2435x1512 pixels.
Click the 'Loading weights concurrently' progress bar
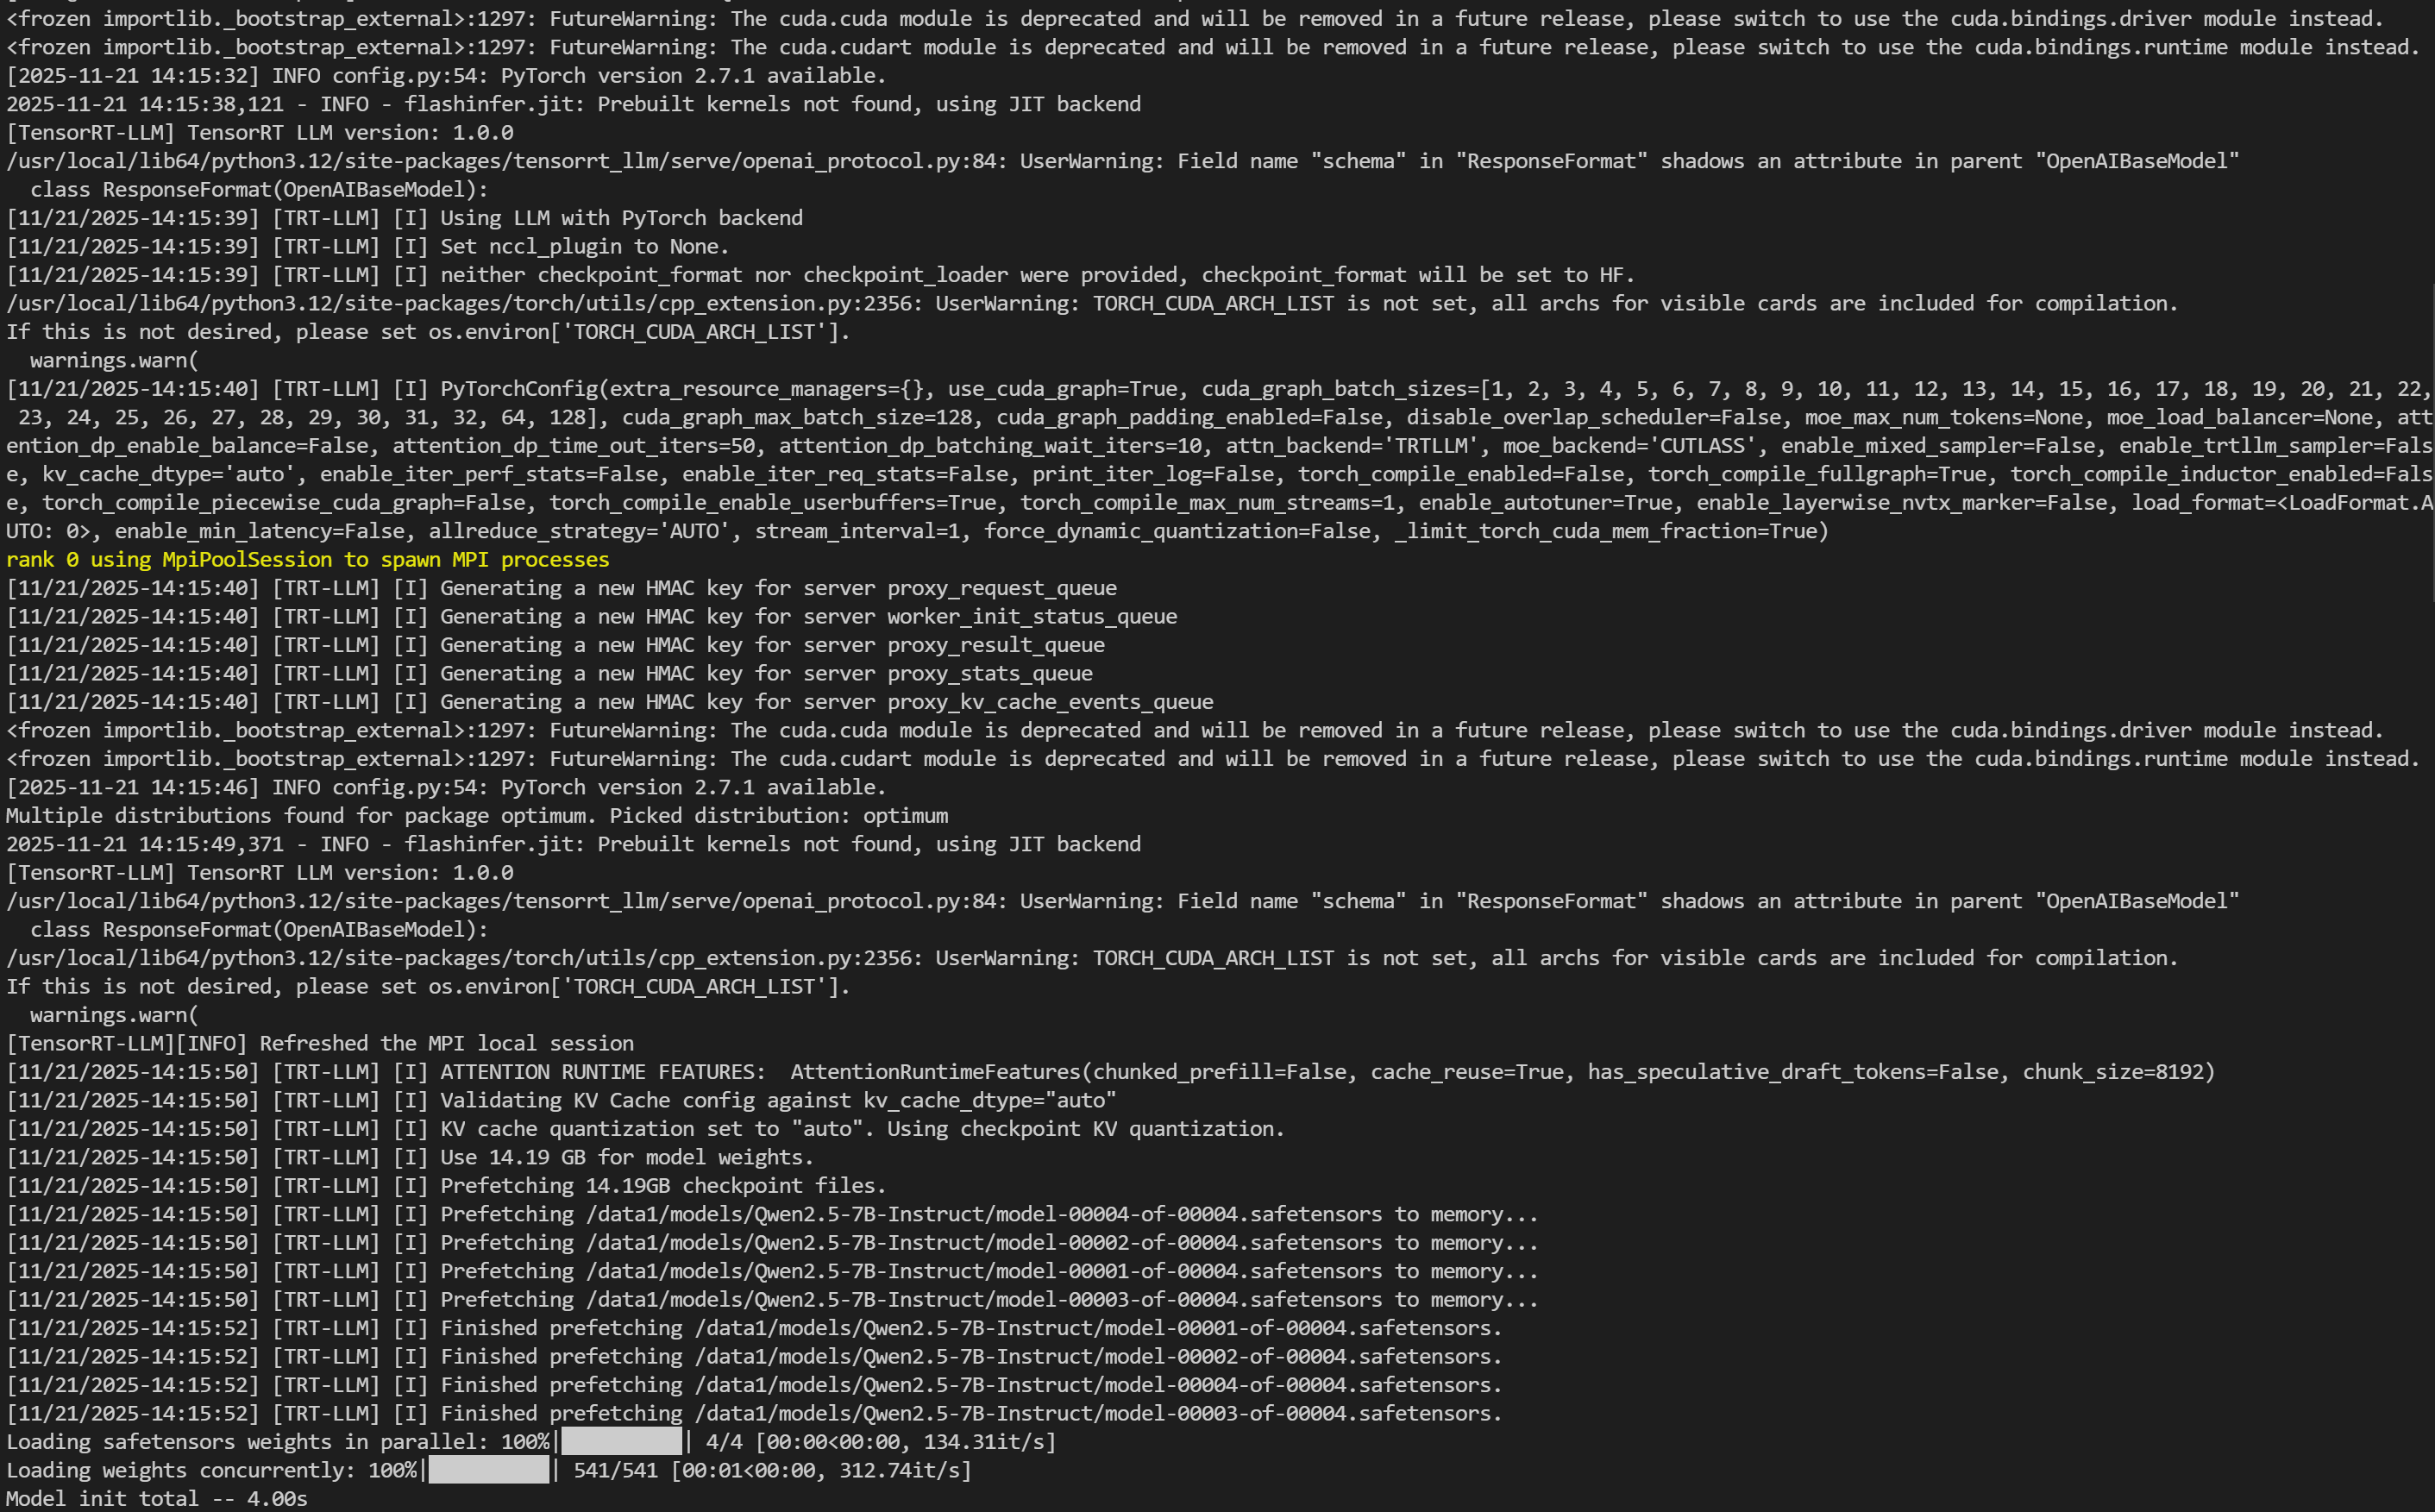(x=488, y=1470)
